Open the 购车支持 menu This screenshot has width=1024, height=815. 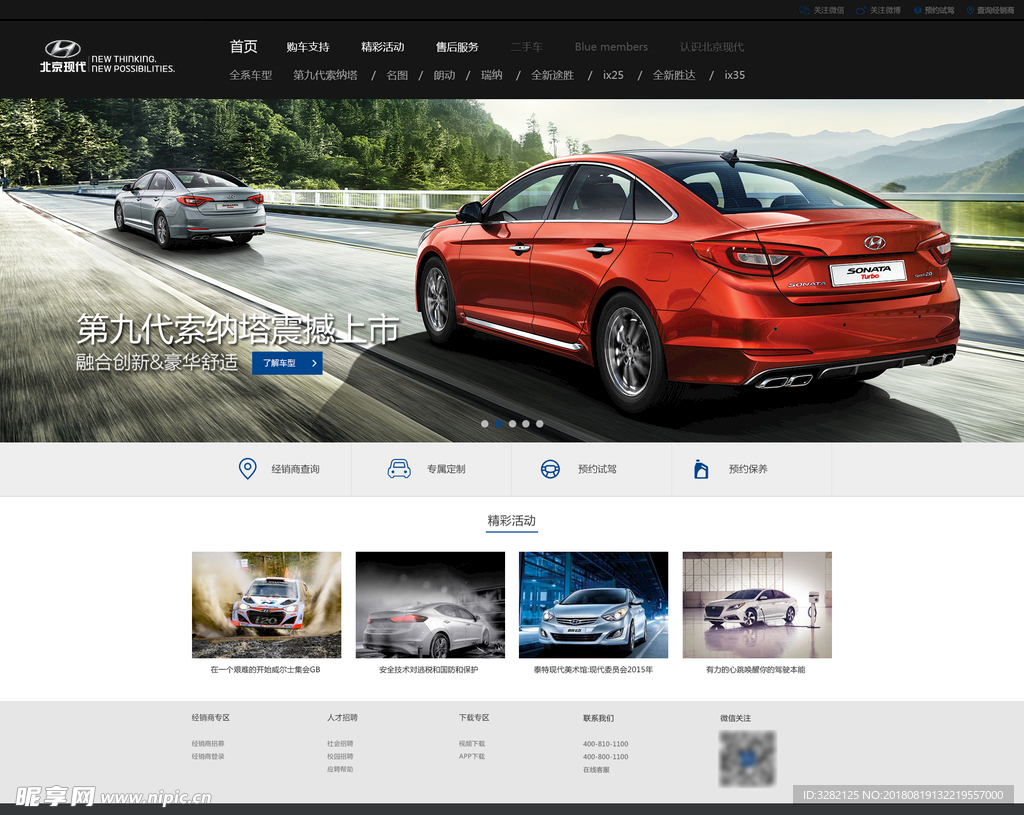point(308,47)
